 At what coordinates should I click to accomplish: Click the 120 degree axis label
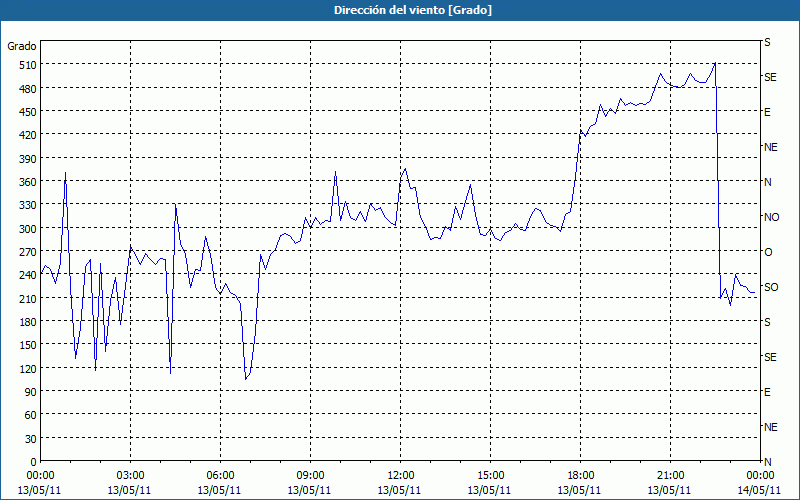[28, 369]
